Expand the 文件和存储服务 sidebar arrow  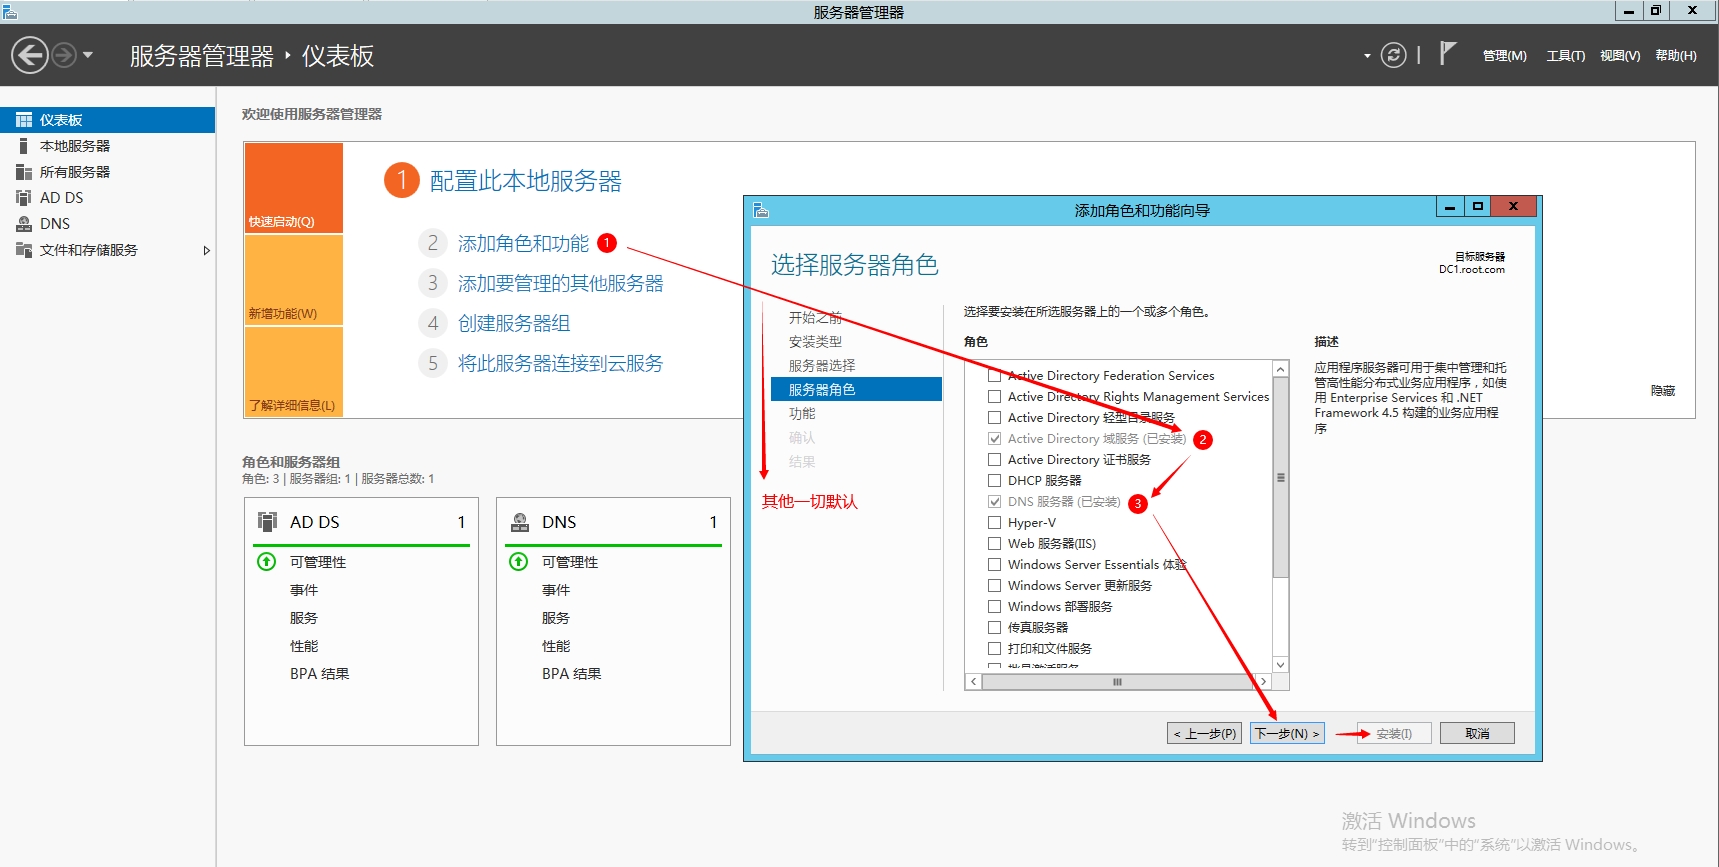[206, 250]
